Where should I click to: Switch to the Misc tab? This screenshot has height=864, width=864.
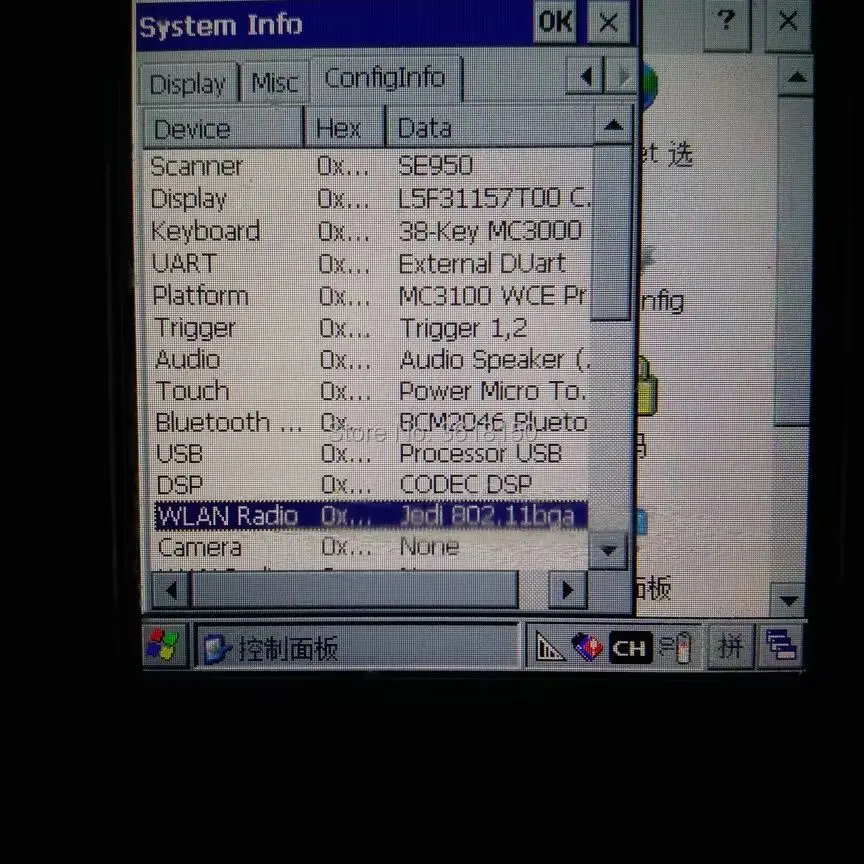[274, 83]
